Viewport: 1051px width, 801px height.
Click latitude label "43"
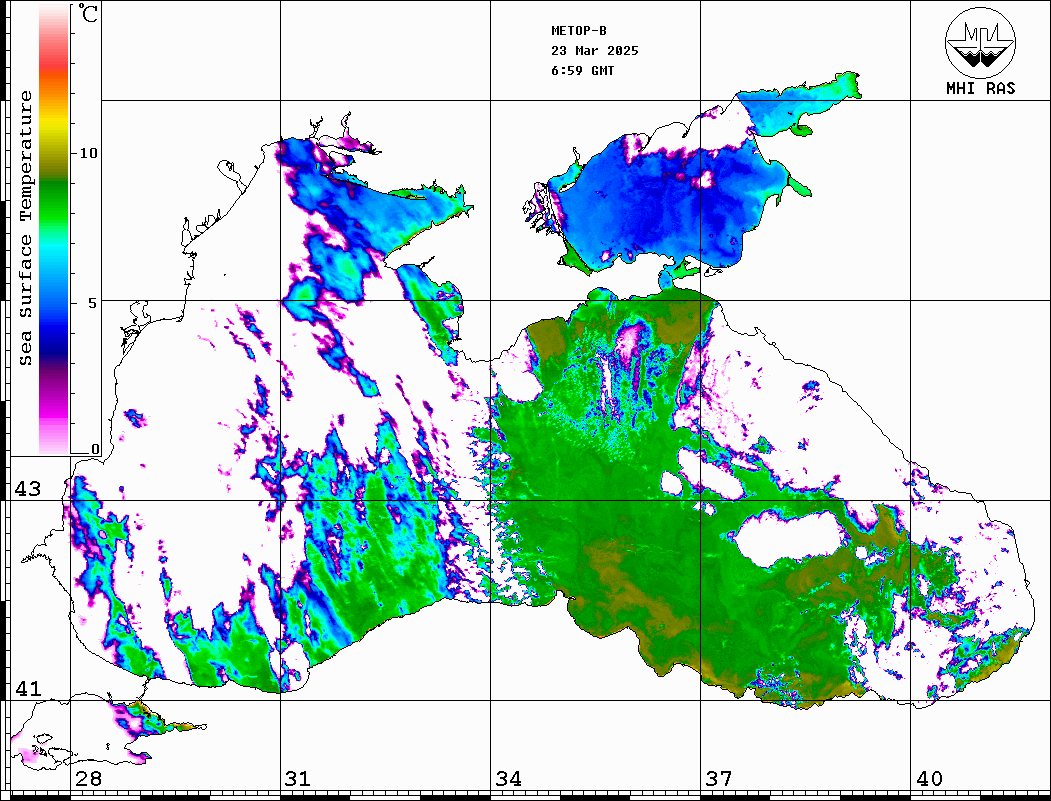28,489
